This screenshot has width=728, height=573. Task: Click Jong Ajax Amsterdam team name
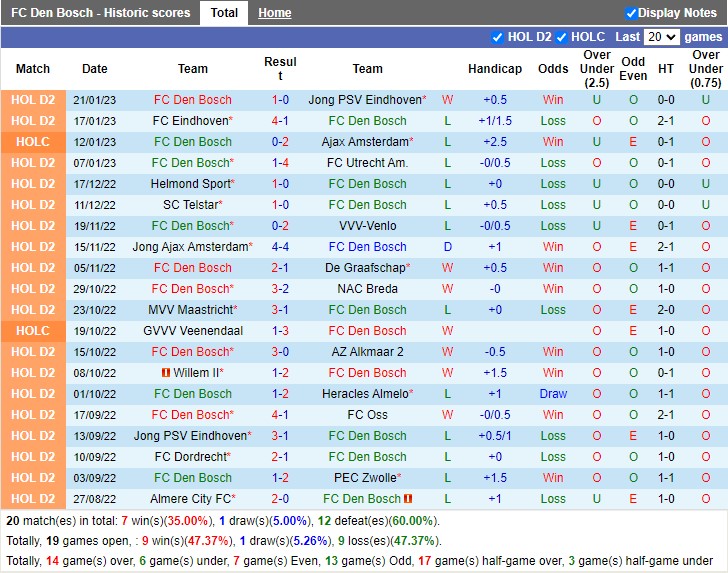(x=191, y=247)
